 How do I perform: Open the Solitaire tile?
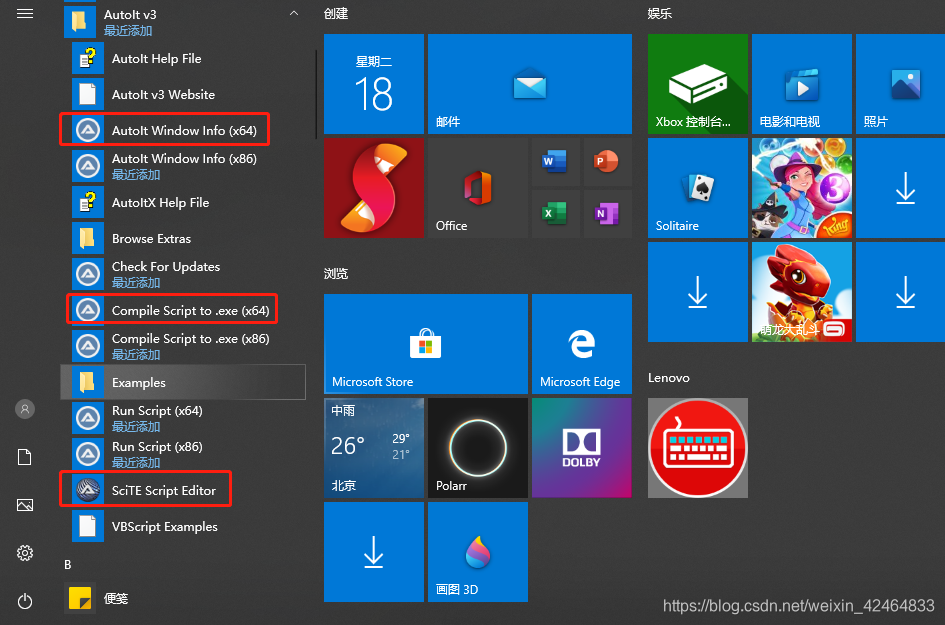pyautogui.click(x=698, y=188)
